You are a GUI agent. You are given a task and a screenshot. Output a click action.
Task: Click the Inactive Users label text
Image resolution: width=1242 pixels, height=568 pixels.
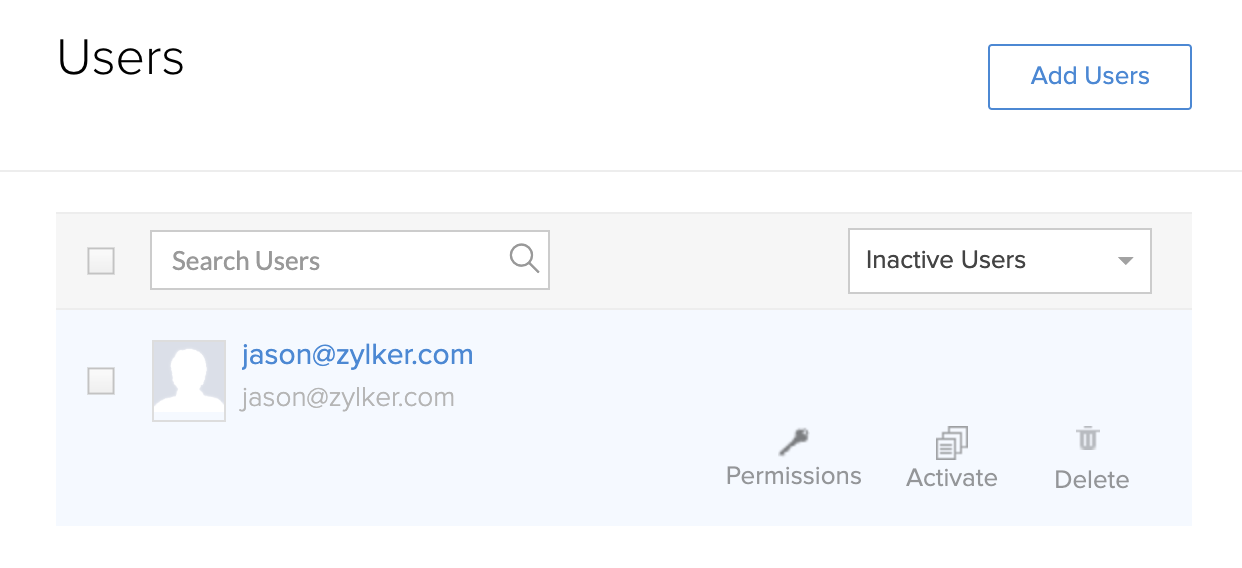[x=946, y=261]
